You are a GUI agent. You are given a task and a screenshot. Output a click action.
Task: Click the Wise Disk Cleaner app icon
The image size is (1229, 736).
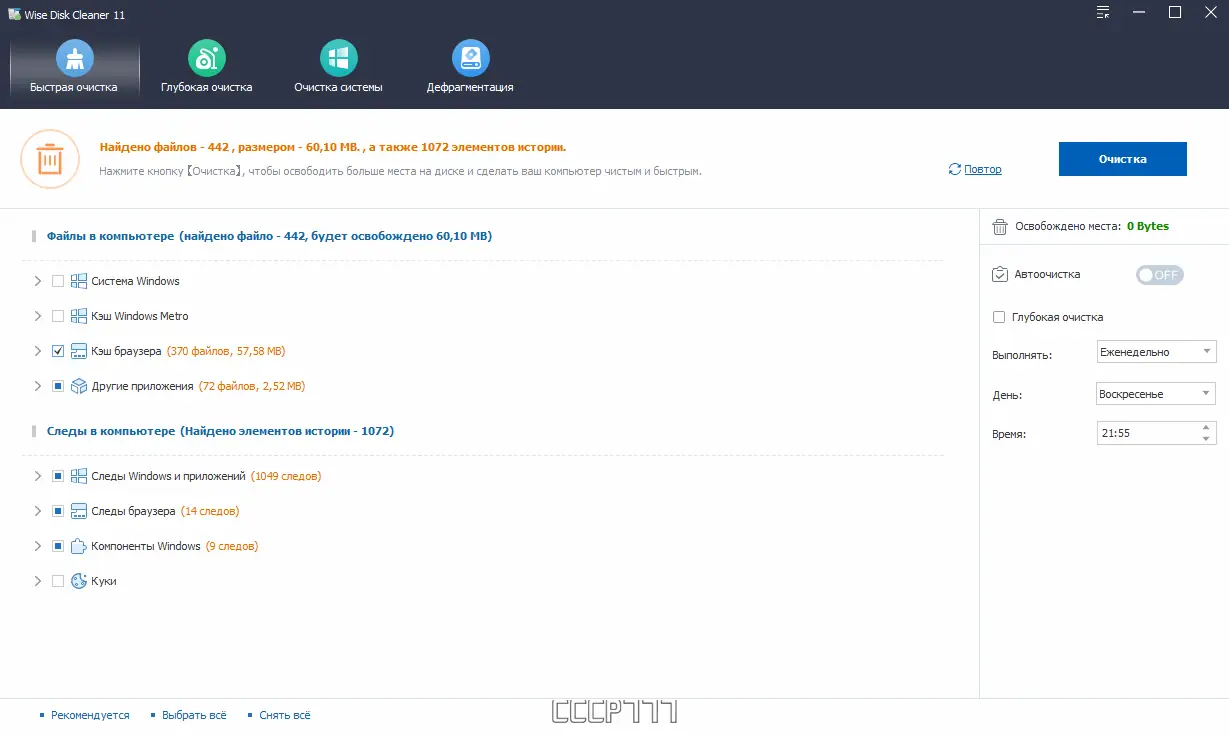click(14, 14)
